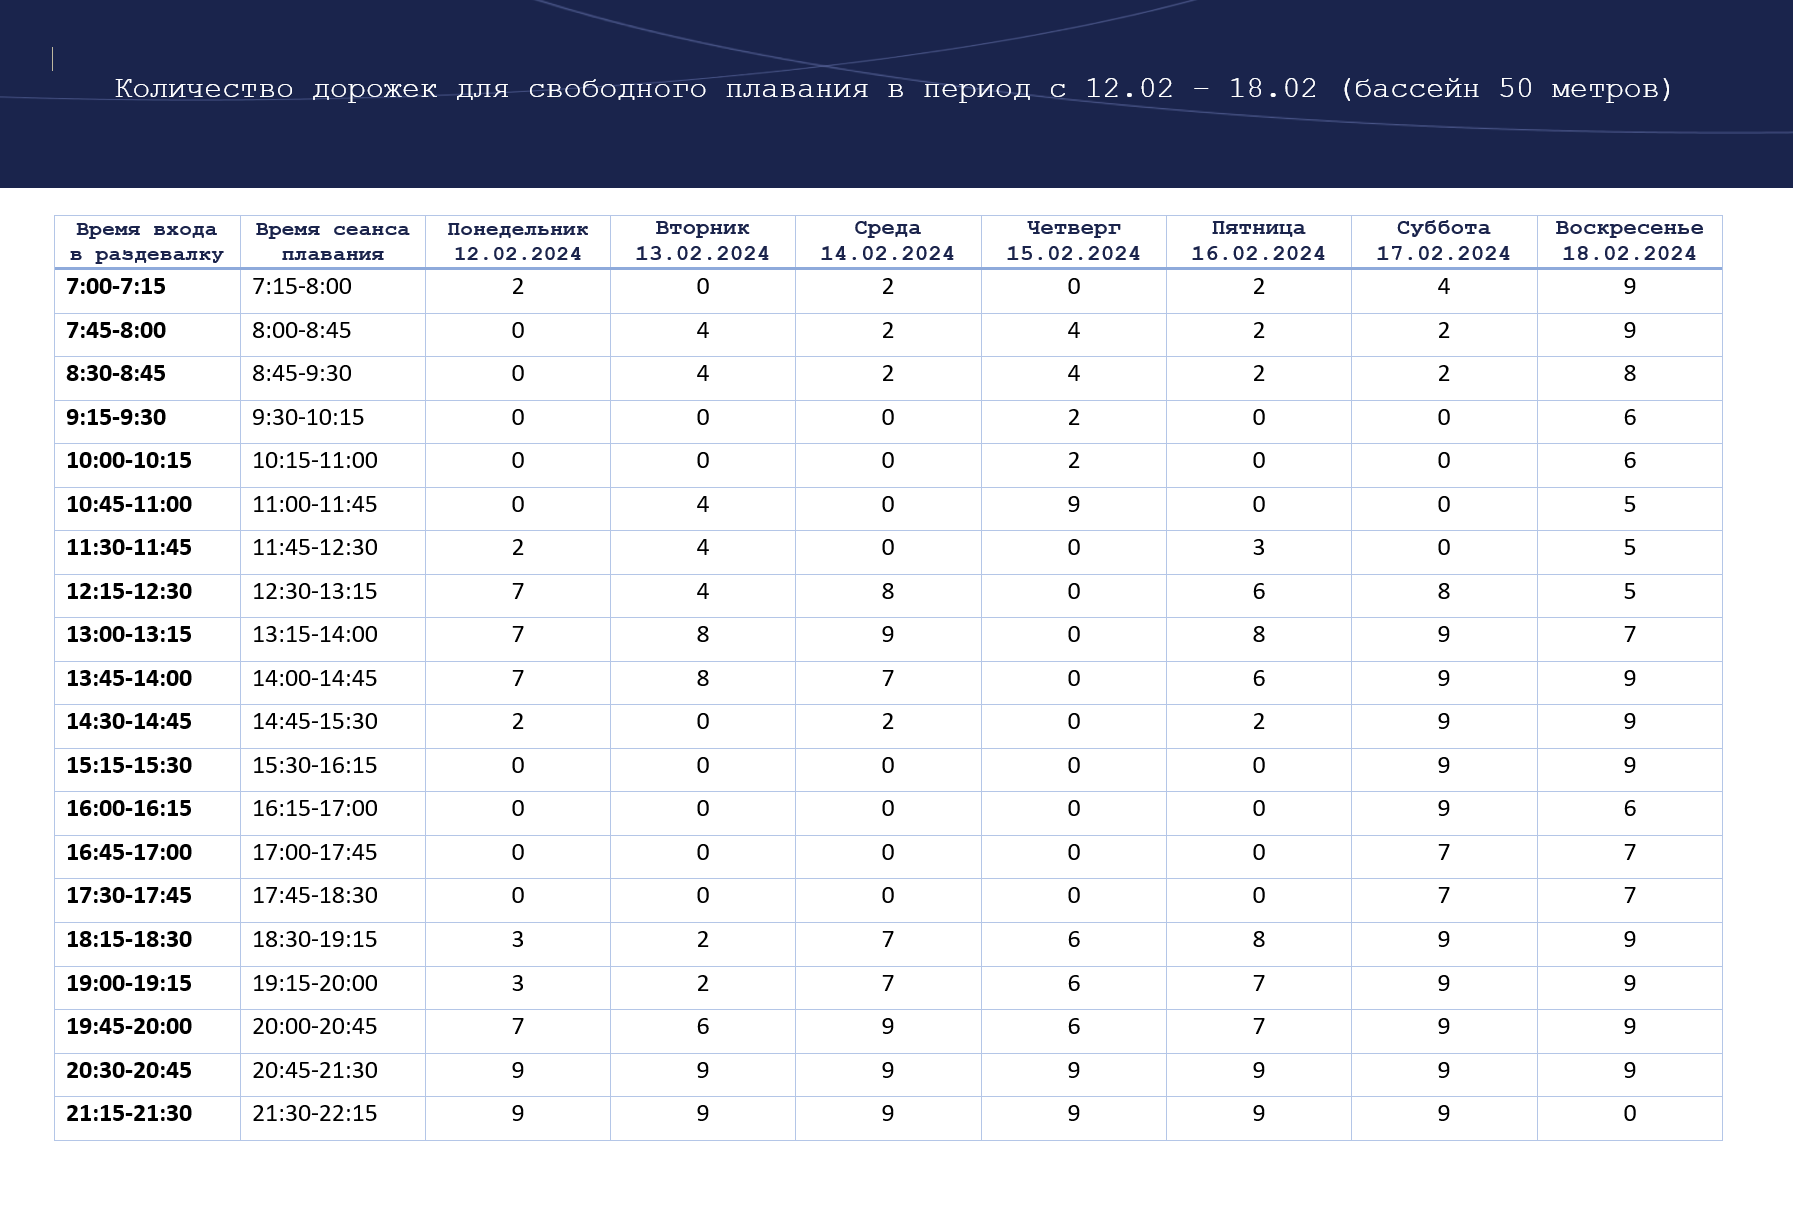Click swim session '9:30-10:15'
This screenshot has width=1793, height=1228.
(308, 418)
